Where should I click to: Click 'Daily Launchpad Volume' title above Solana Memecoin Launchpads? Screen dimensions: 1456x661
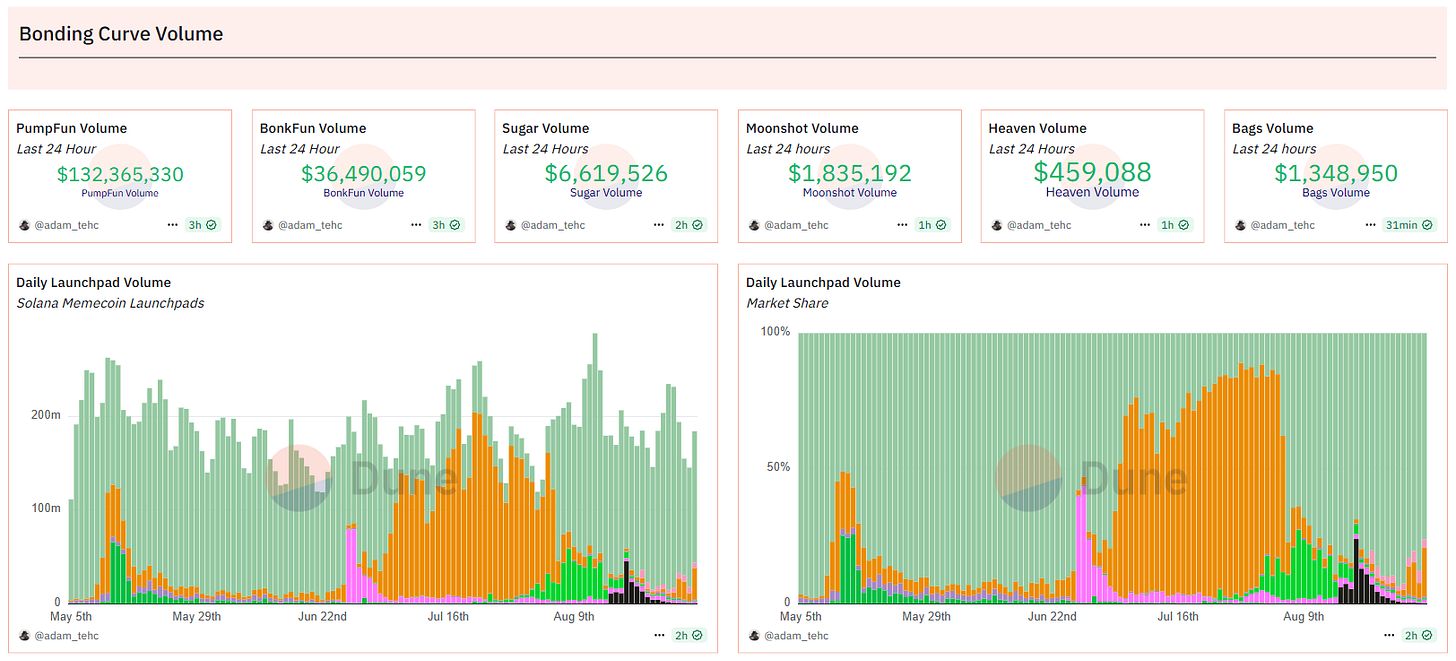[93, 283]
